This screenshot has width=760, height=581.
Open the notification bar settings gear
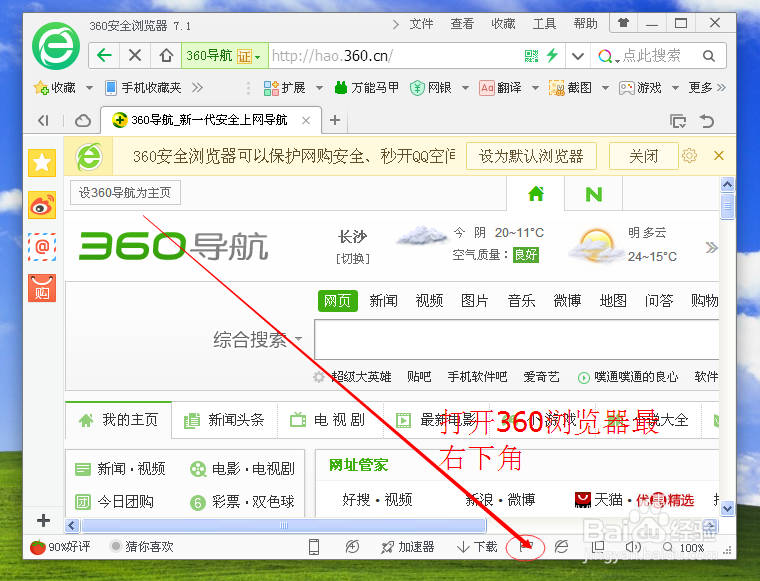pyautogui.click(x=689, y=156)
